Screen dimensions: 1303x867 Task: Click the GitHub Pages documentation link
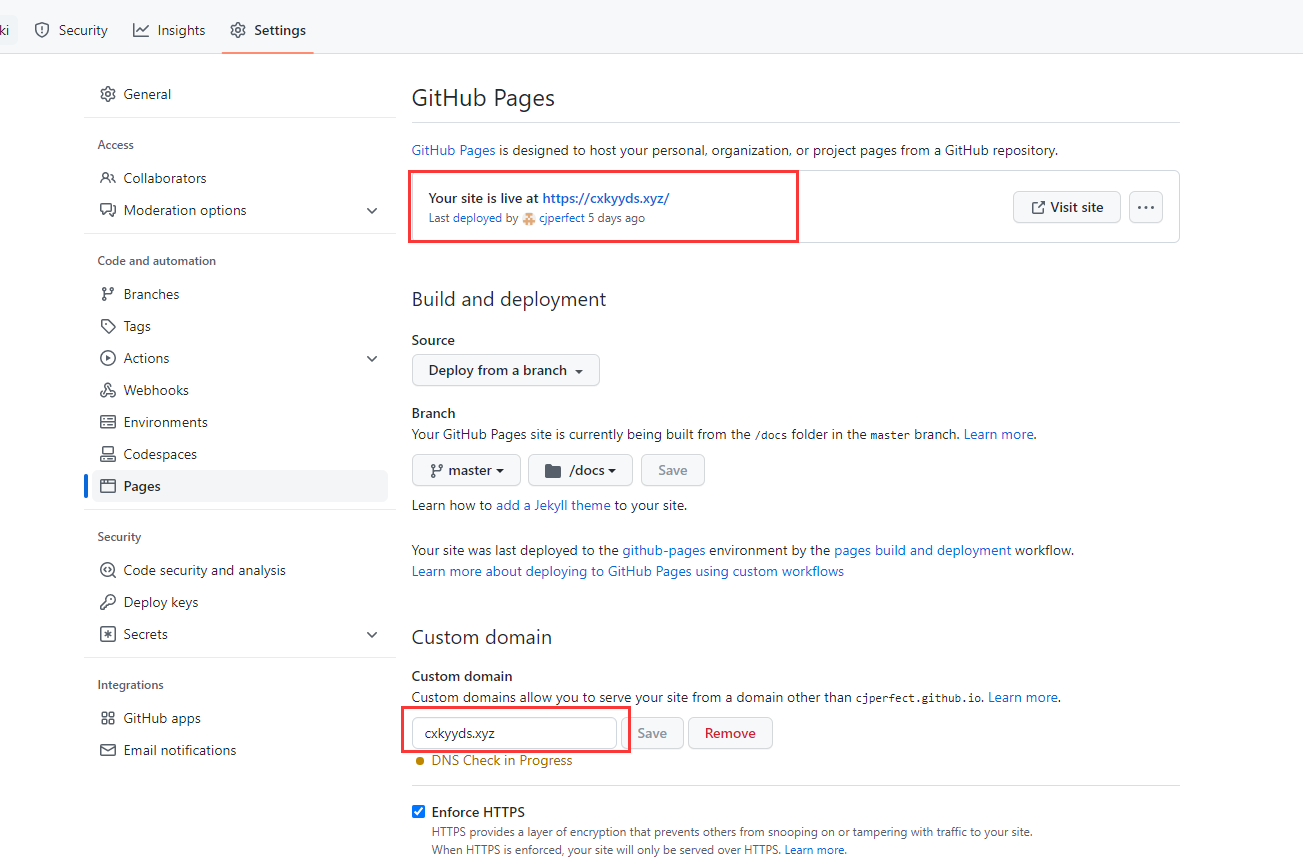(x=453, y=150)
